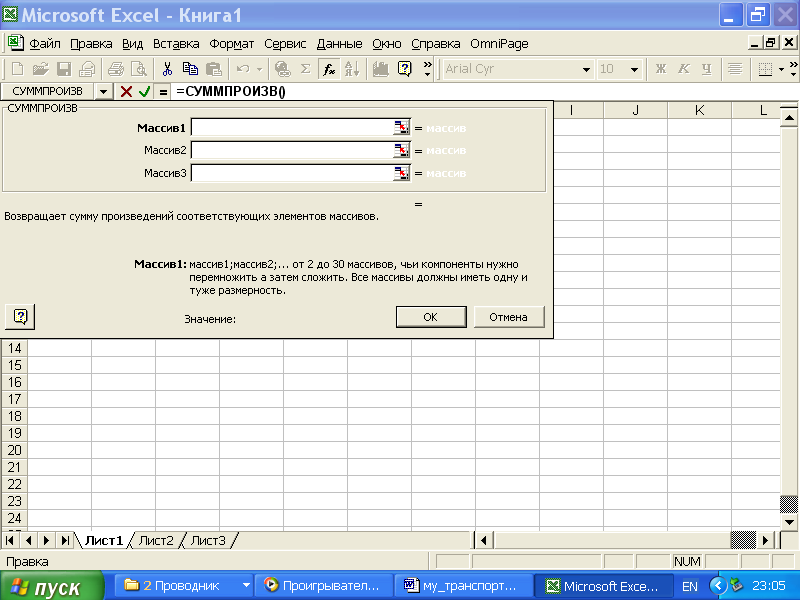The image size is (800, 600).
Task: Click the horizontal scrollbar right arrow
Action: [x=765, y=540]
